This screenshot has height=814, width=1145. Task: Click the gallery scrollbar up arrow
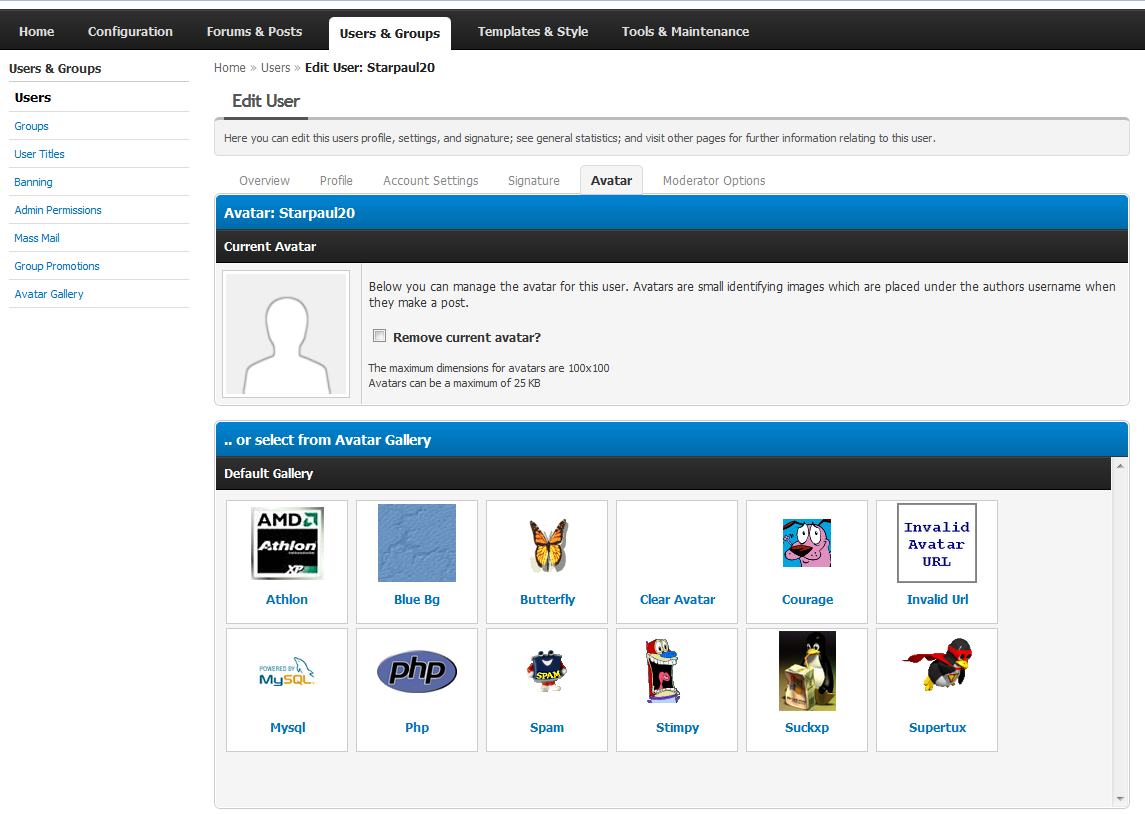coord(1120,466)
